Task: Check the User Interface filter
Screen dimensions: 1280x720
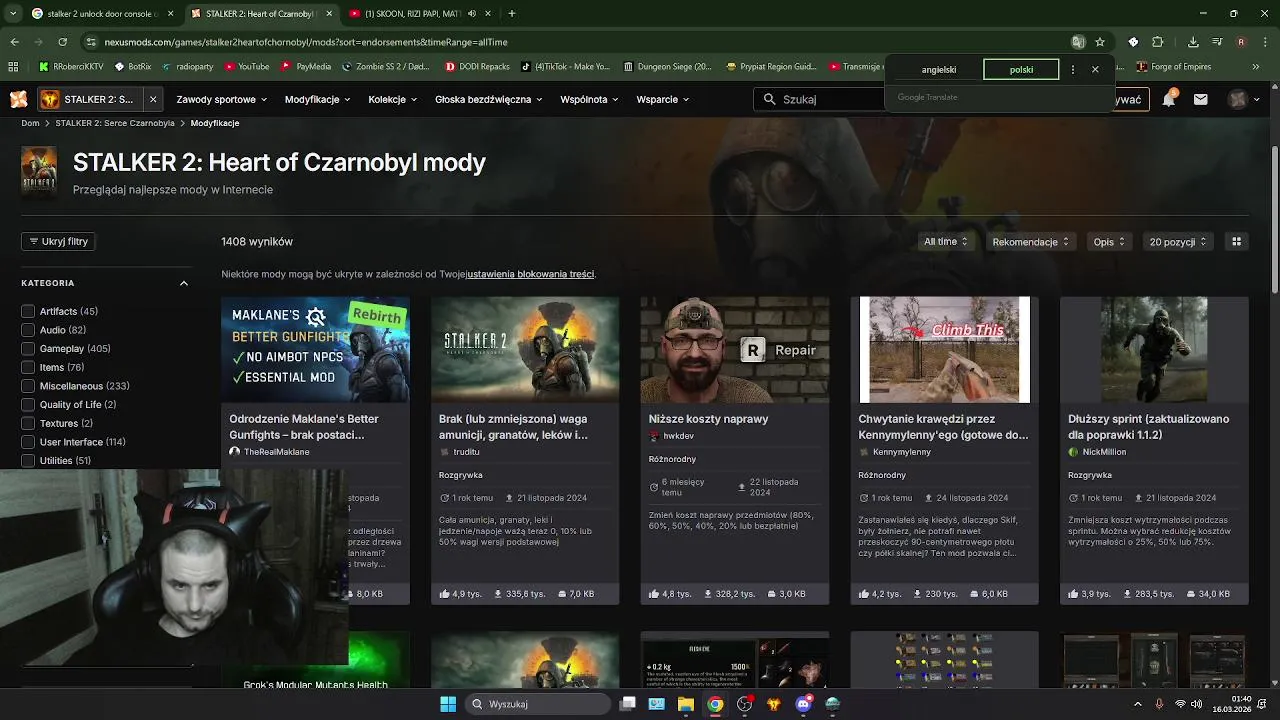Action: (28, 442)
